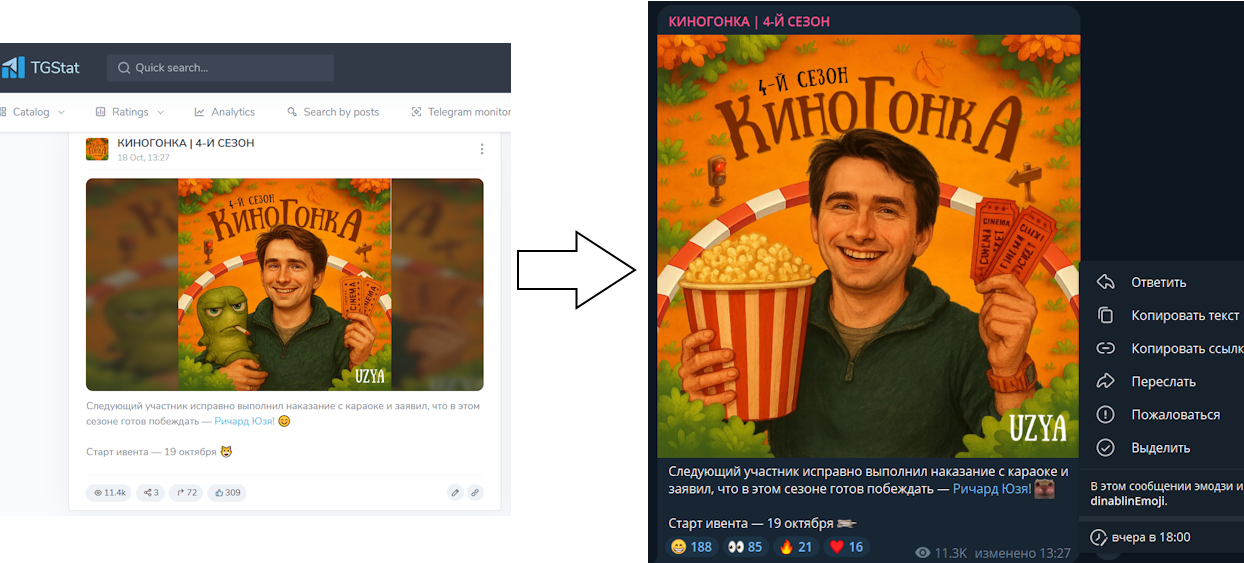The image size is (1244, 563).
Task: Click the Catalog grid icon
Action: coord(1,112)
